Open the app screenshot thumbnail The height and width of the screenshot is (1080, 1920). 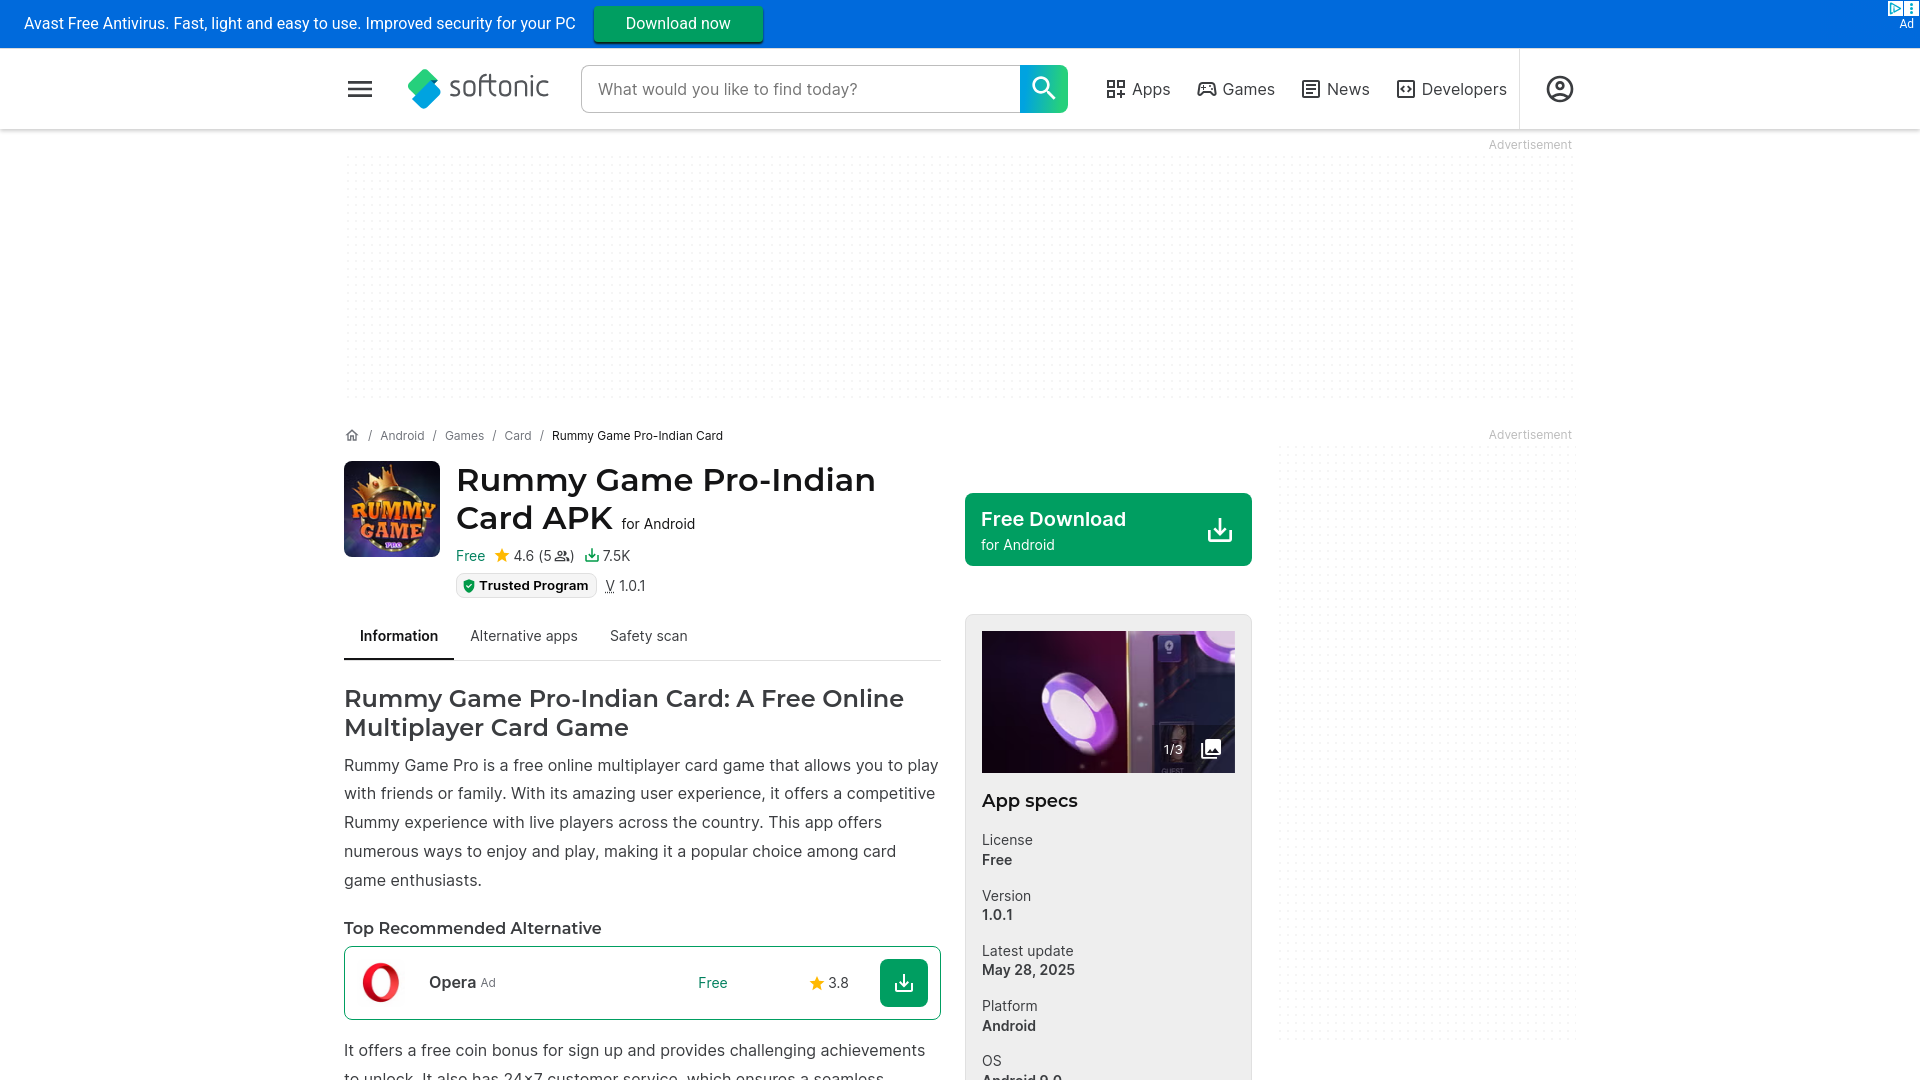click(1108, 702)
